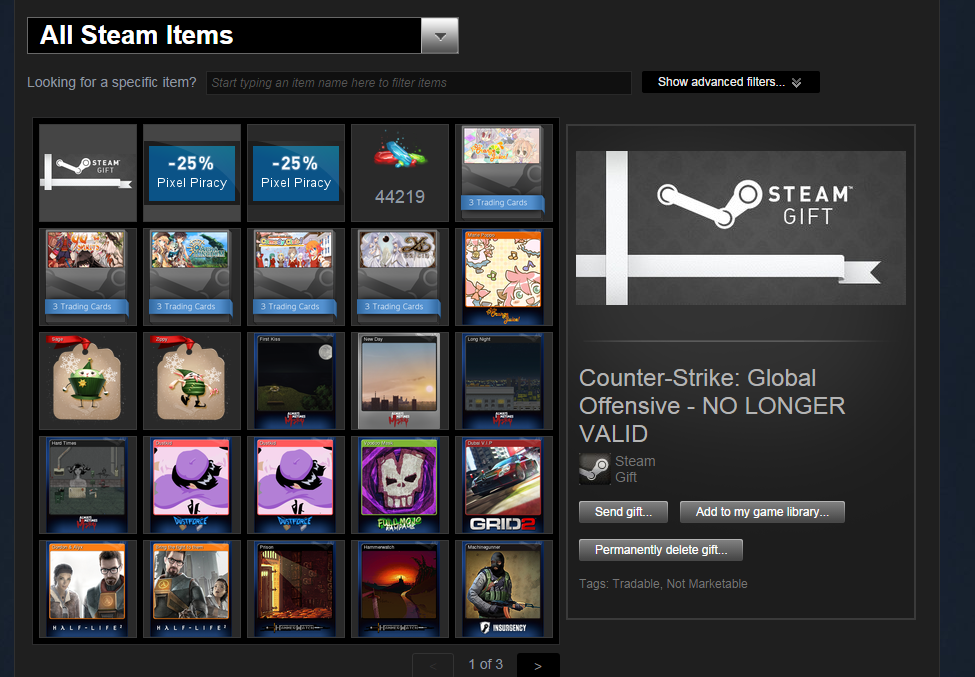975x677 pixels.
Task: Click the large Steam Gift preview image
Action: [741, 228]
